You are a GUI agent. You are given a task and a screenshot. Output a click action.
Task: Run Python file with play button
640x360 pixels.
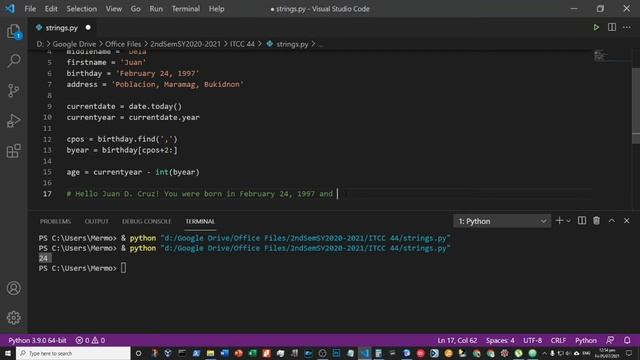click(596, 28)
